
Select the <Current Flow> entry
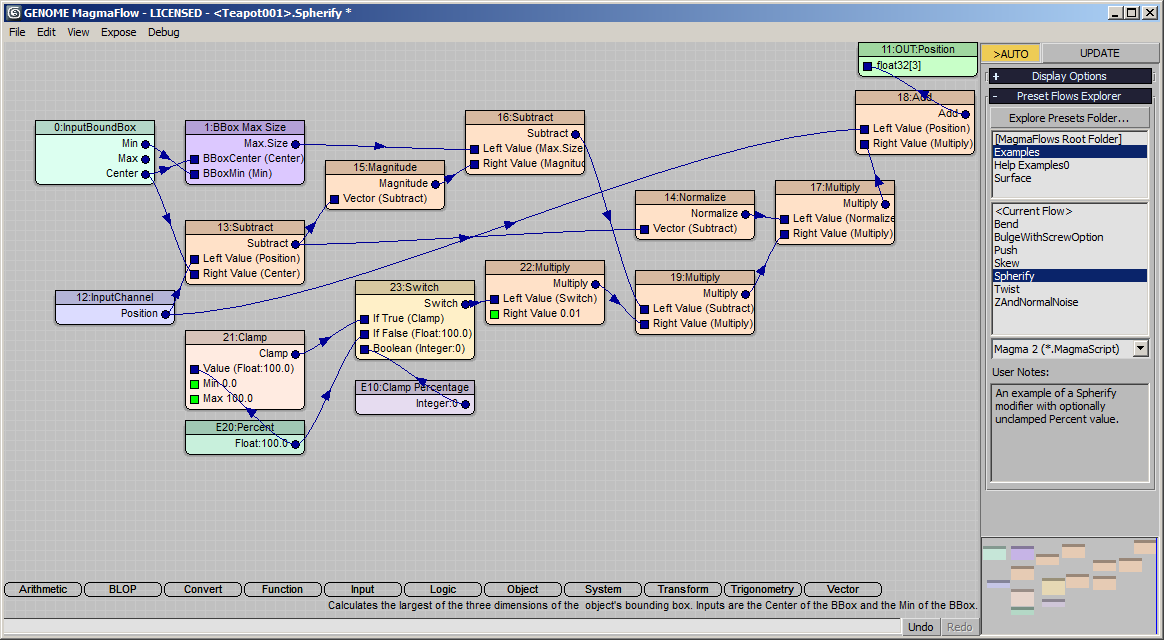(1069, 211)
